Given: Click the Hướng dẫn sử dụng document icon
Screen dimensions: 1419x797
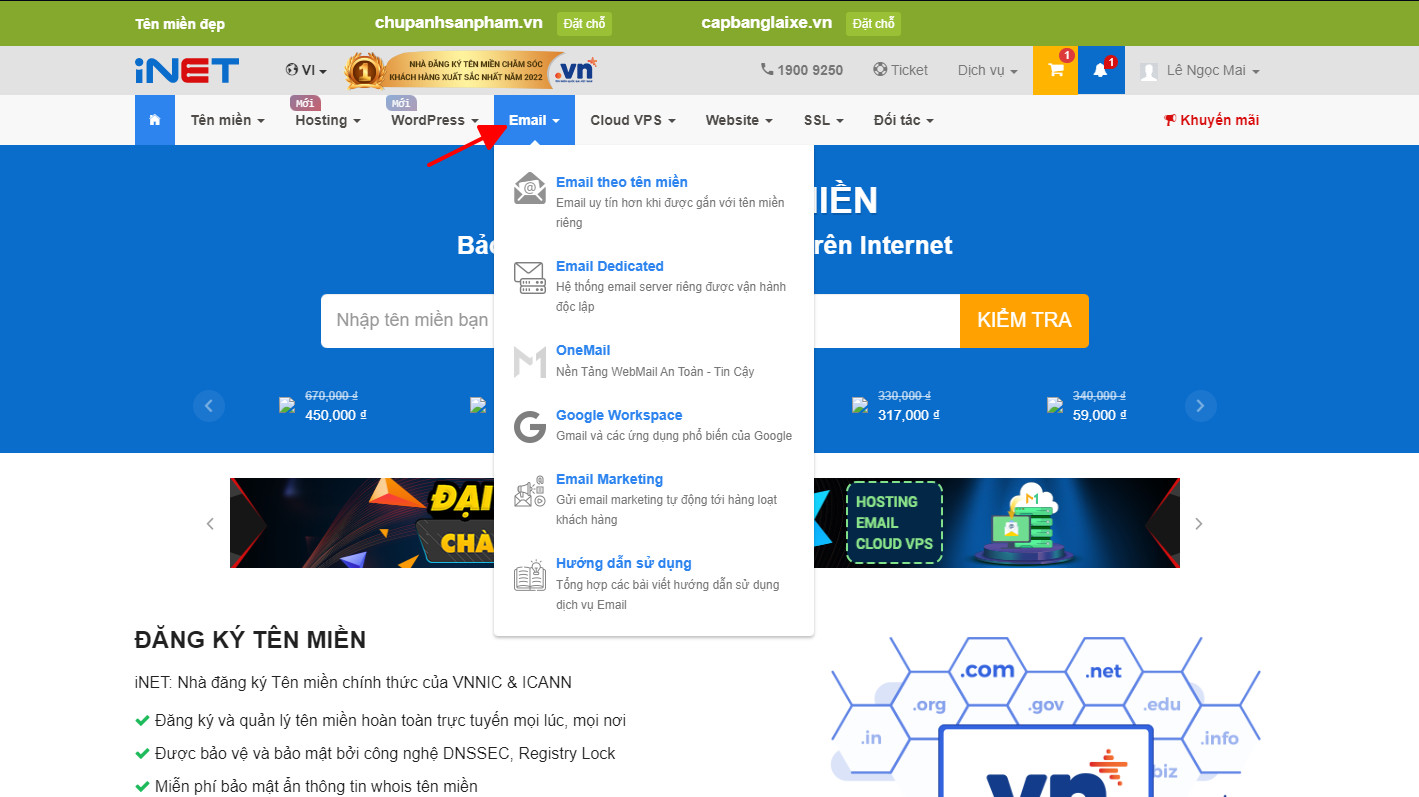Looking at the screenshot, I should click(529, 575).
